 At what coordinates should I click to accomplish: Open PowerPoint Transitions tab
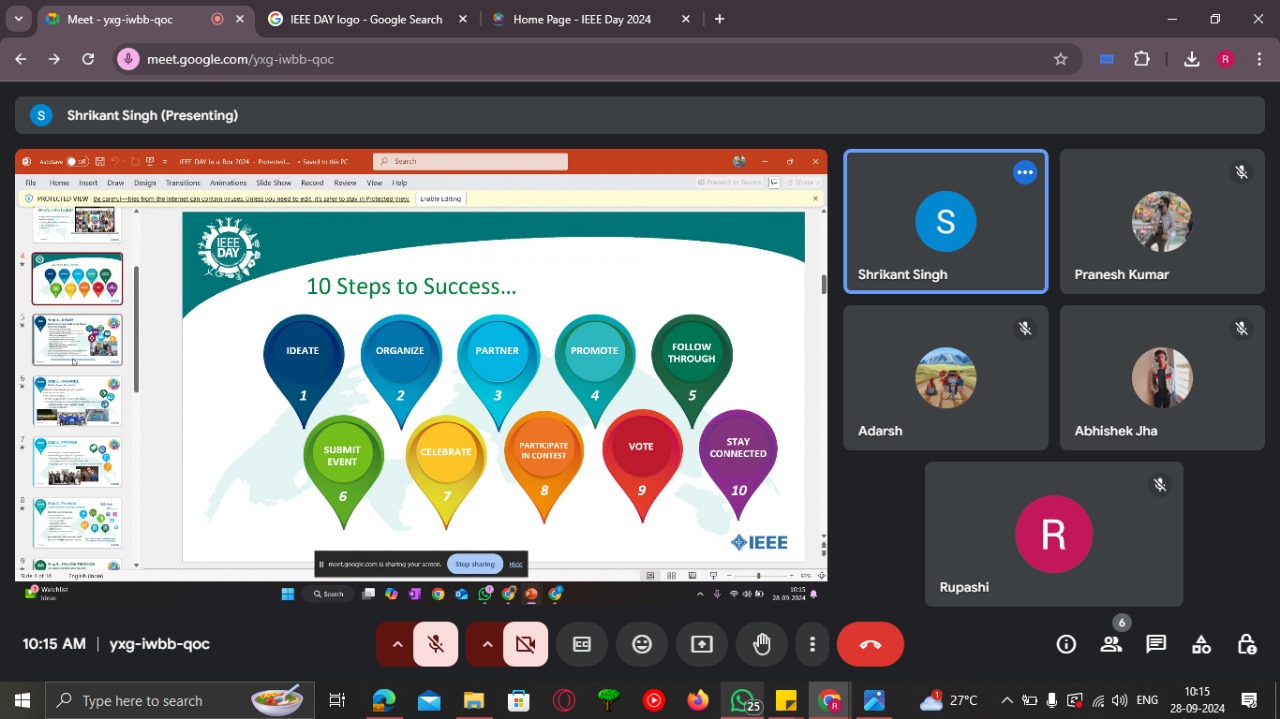coord(183,183)
